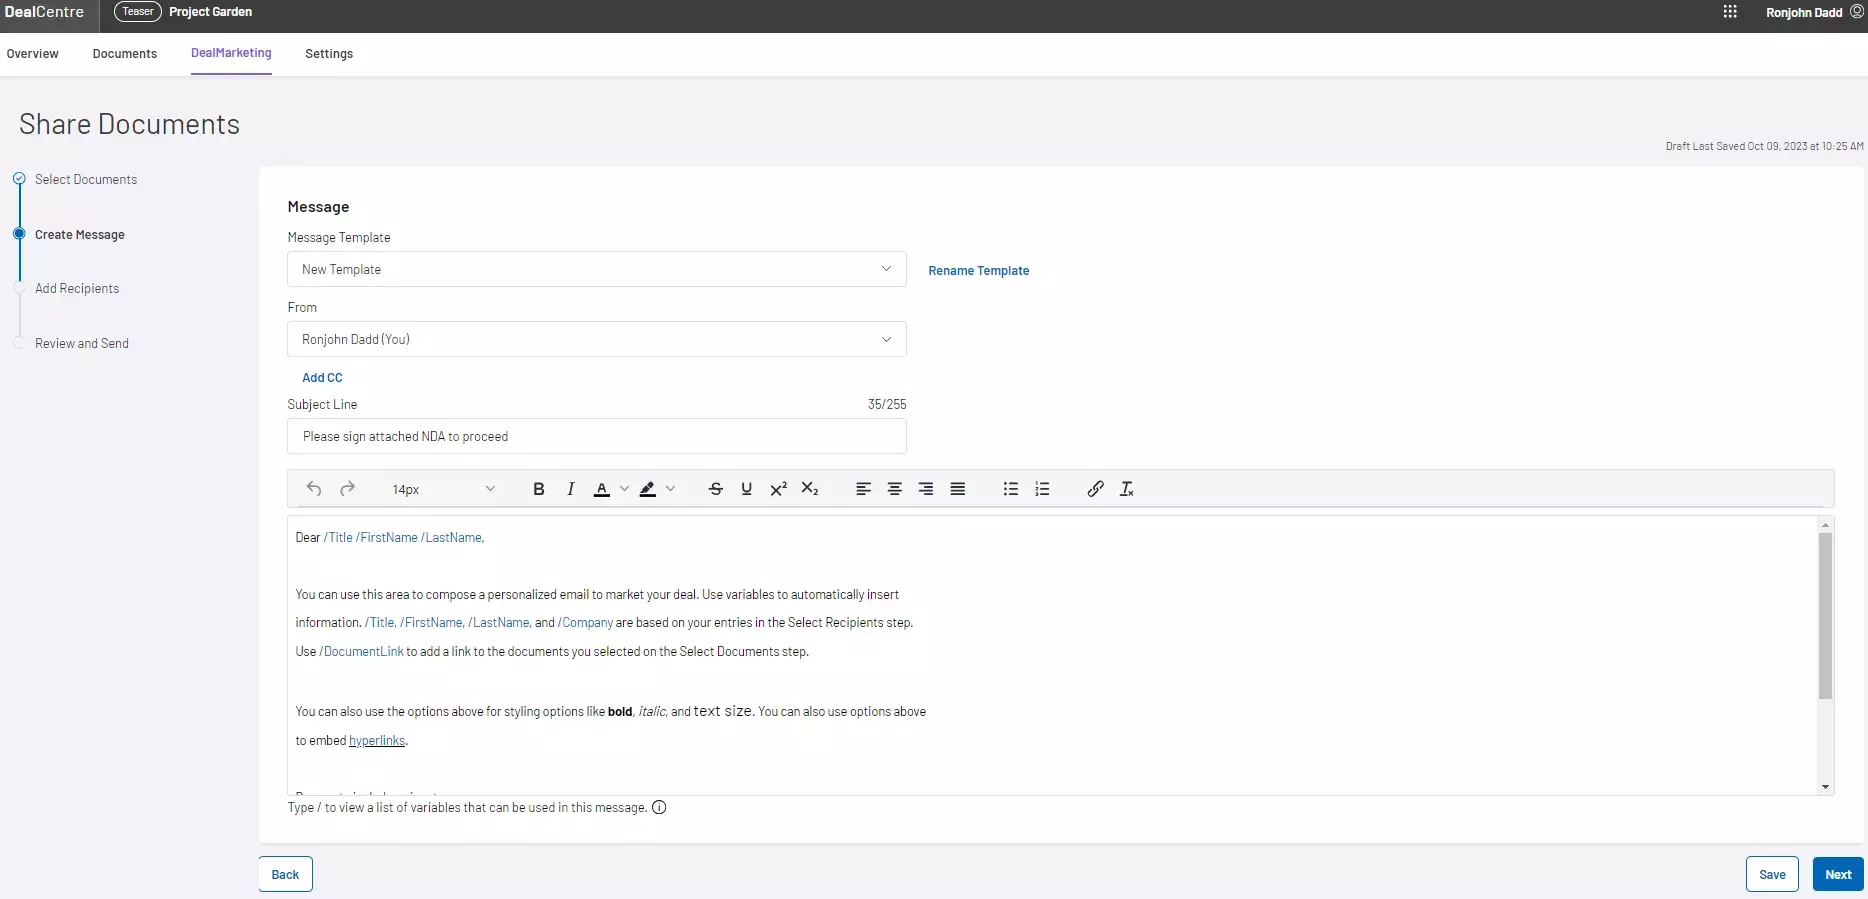
Task: Expand the From sender dropdown
Action: [x=596, y=339]
